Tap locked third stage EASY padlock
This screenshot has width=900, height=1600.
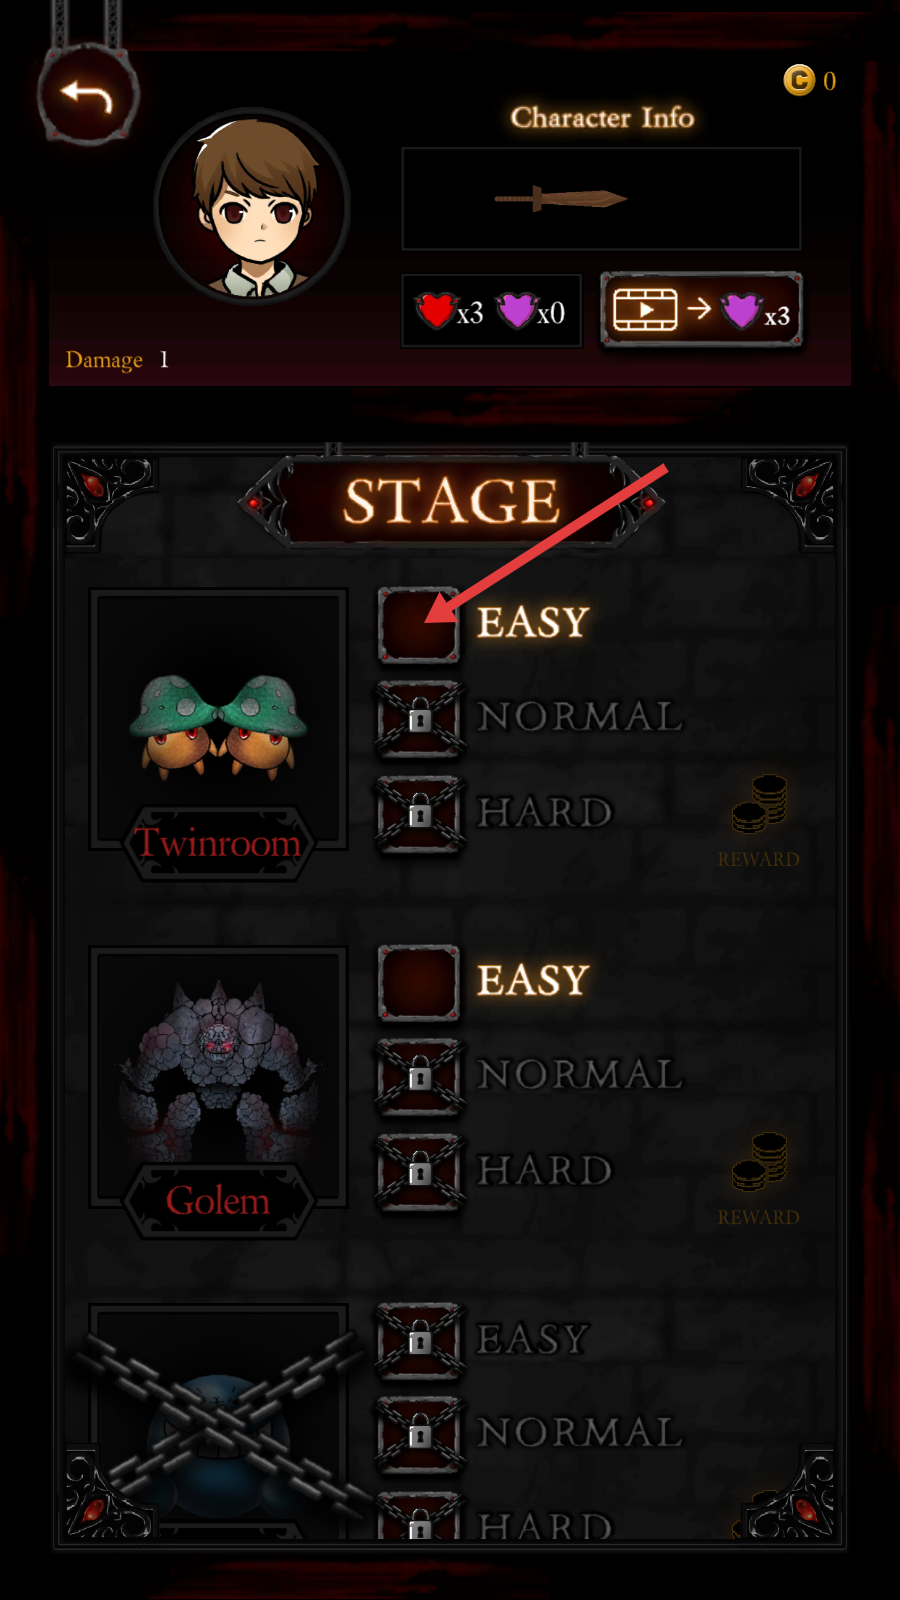point(419,1340)
